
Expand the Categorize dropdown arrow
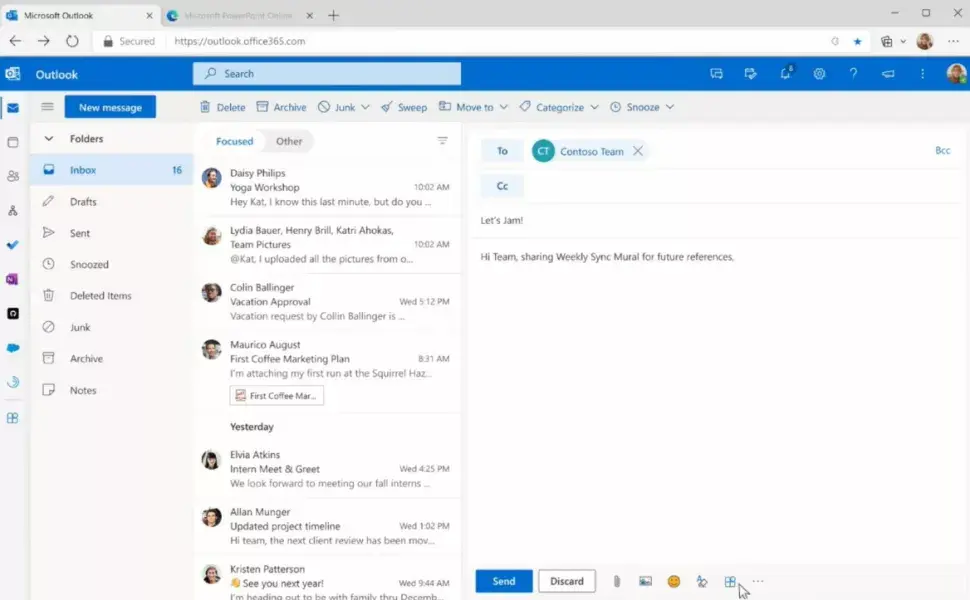(x=594, y=107)
